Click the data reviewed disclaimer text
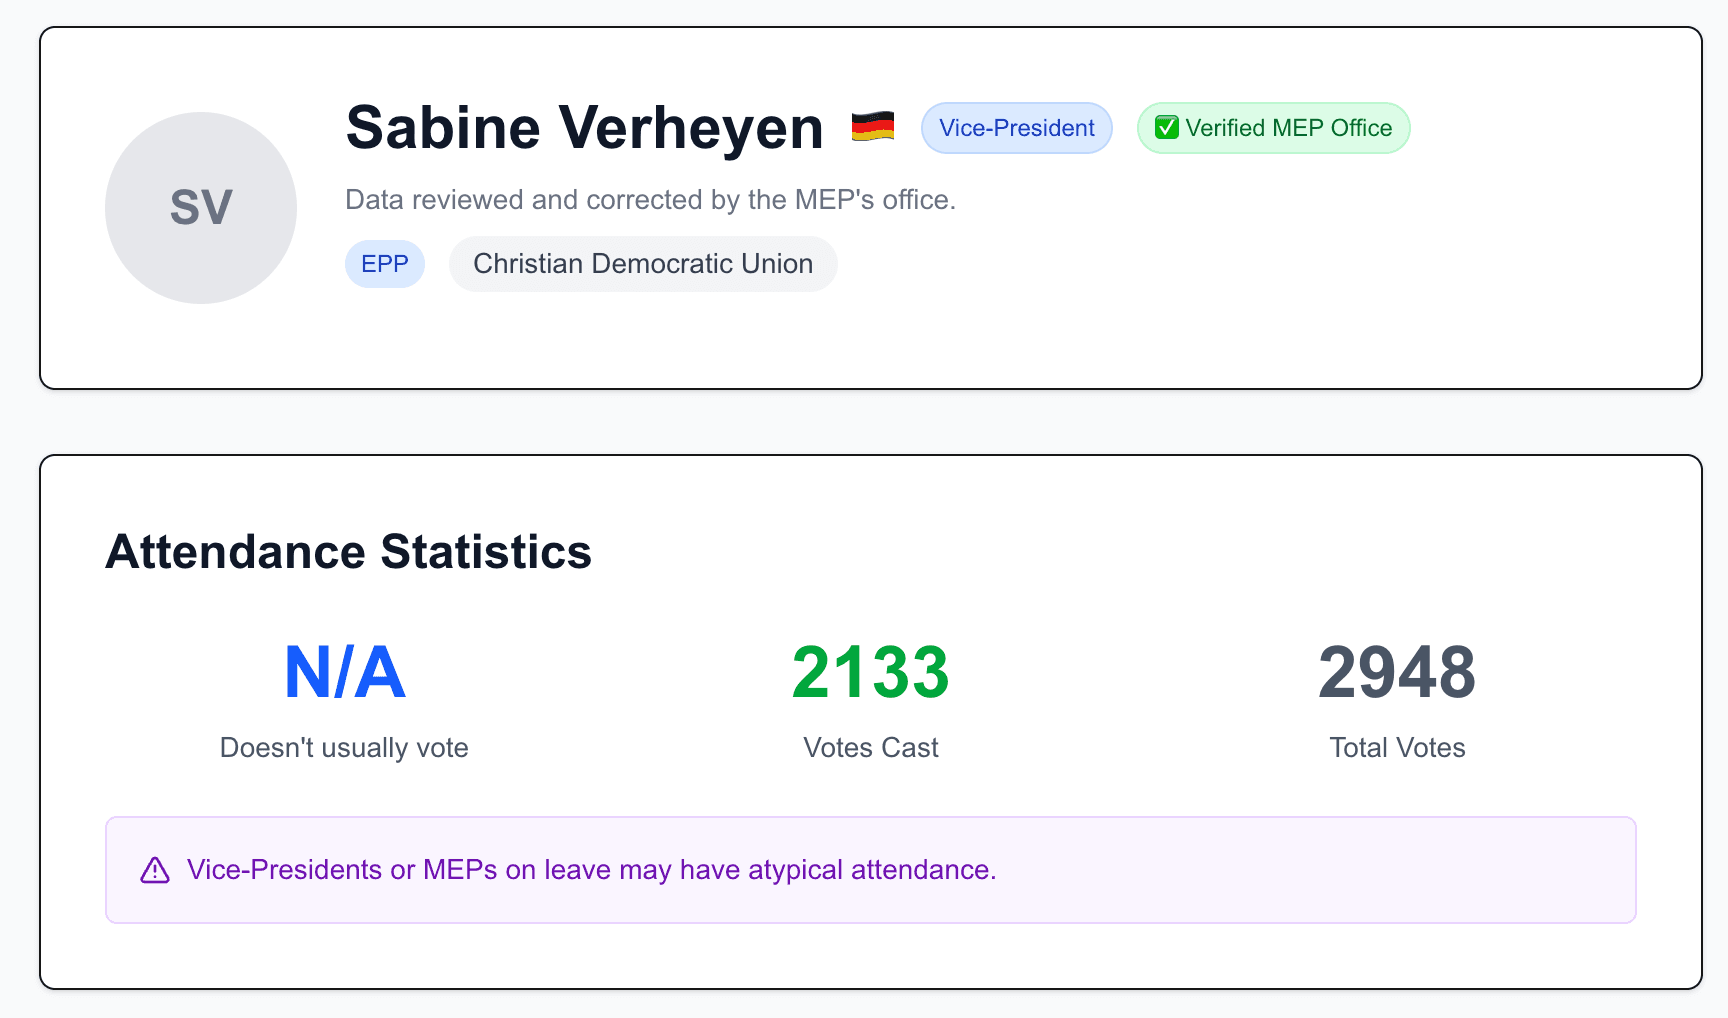The height and width of the screenshot is (1018, 1728). pos(650,199)
